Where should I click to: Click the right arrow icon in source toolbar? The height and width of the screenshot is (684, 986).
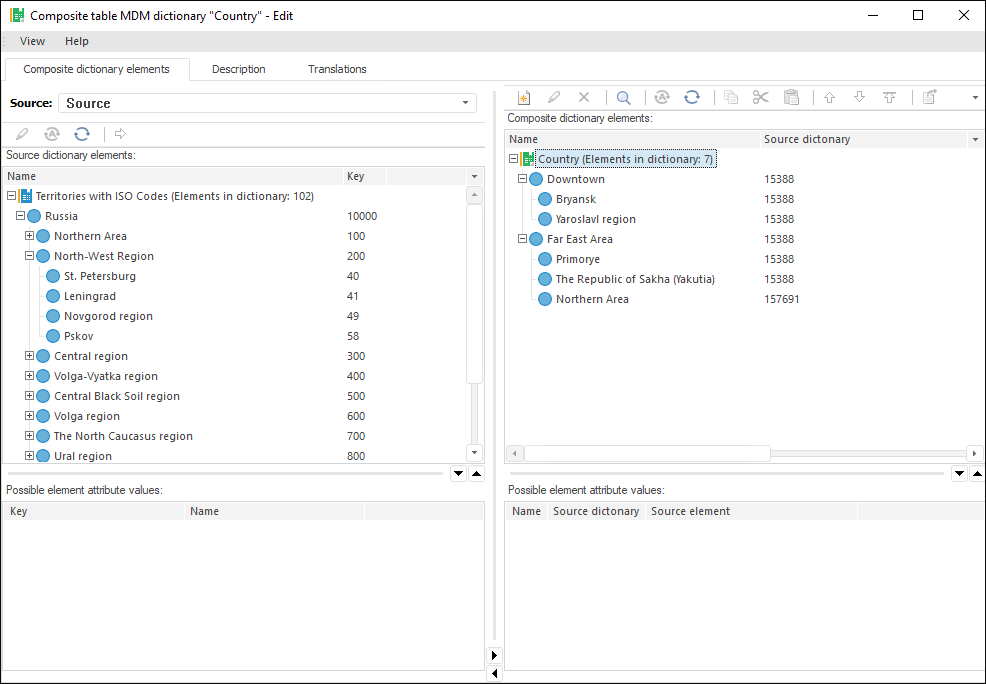coord(121,133)
